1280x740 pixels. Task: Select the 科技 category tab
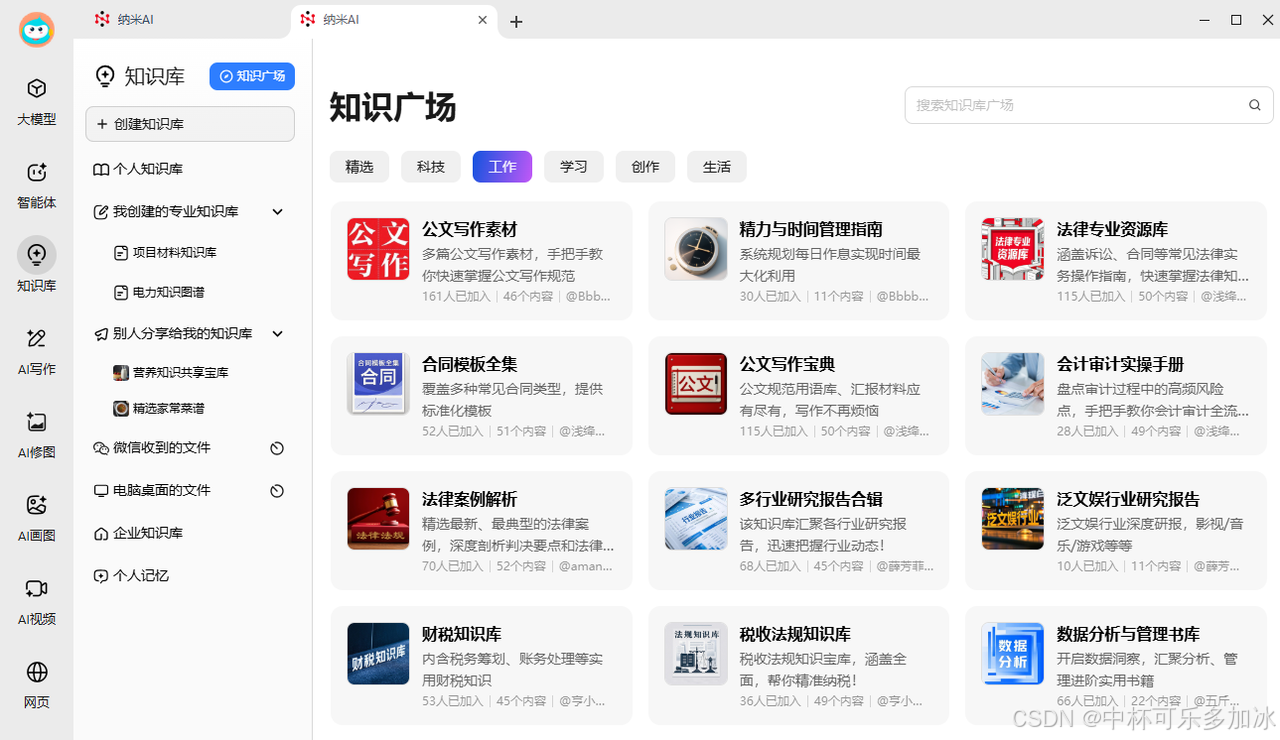(431, 167)
